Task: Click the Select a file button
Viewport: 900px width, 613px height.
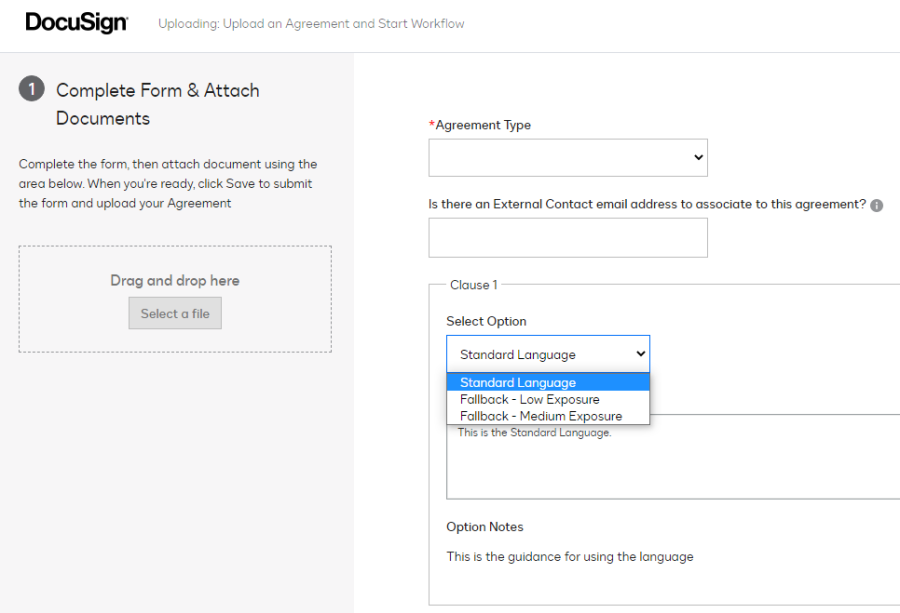Action: (175, 313)
